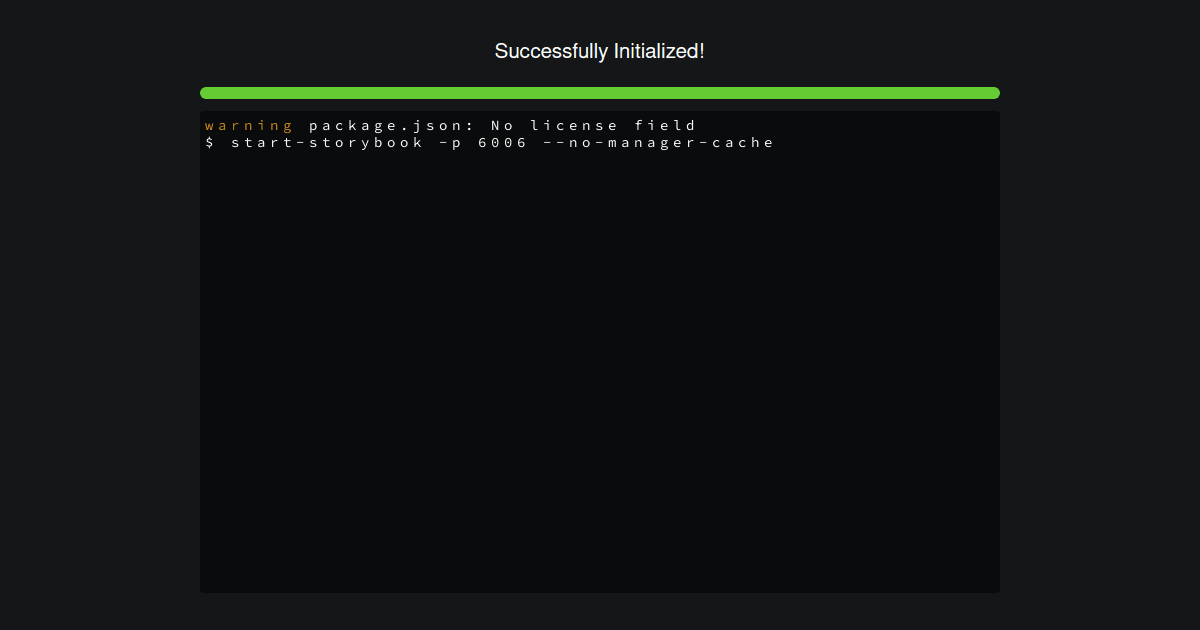
Task: Focus the terminal's second output line
Action: click(x=490, y=142)
